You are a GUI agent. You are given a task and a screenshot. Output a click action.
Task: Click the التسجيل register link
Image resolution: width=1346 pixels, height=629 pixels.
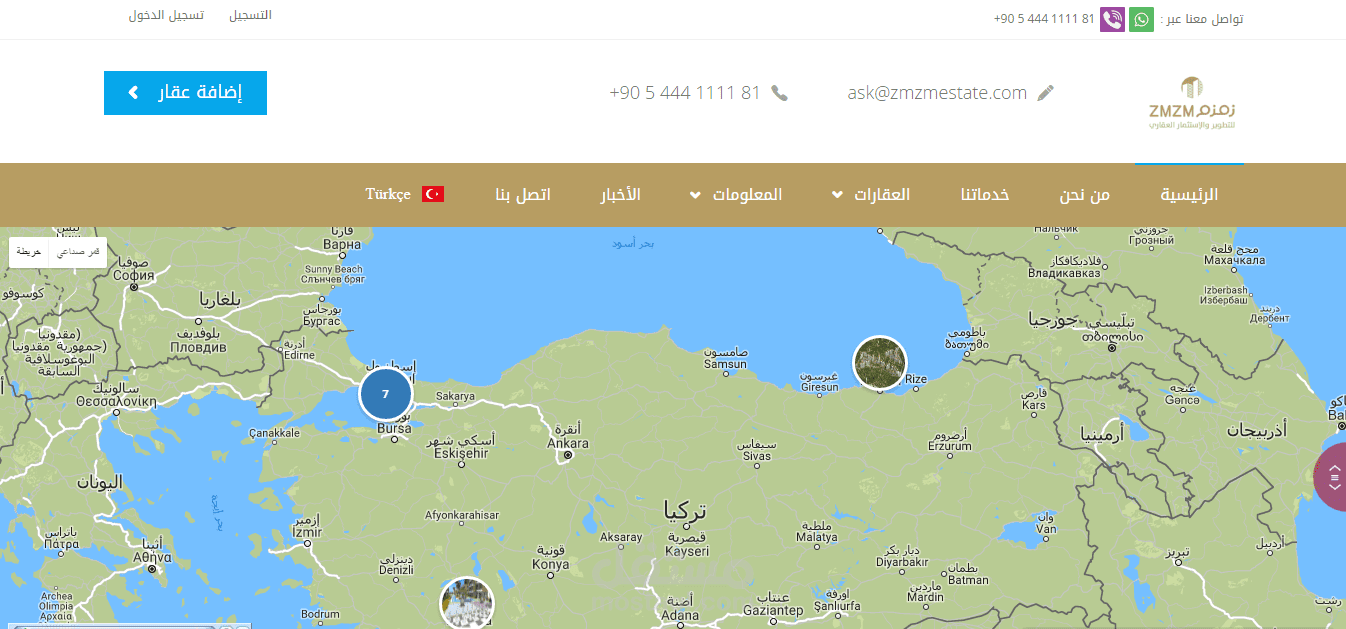point(250,16)
